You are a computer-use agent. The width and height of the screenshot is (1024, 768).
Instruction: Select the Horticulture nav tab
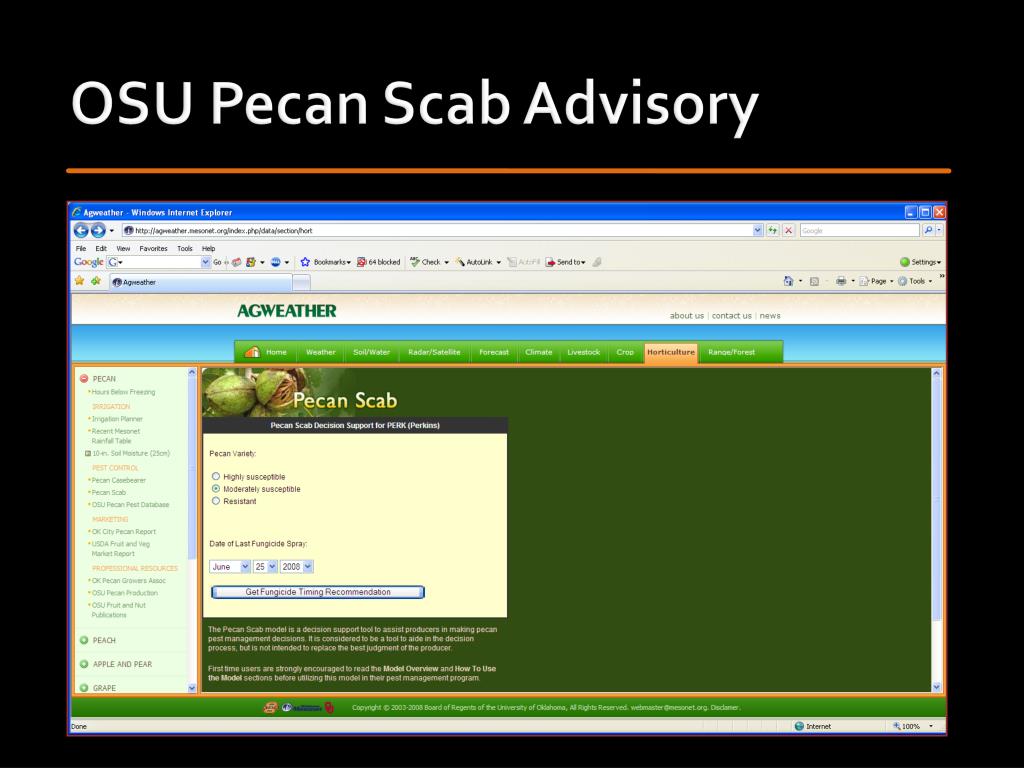pos(671,351)
